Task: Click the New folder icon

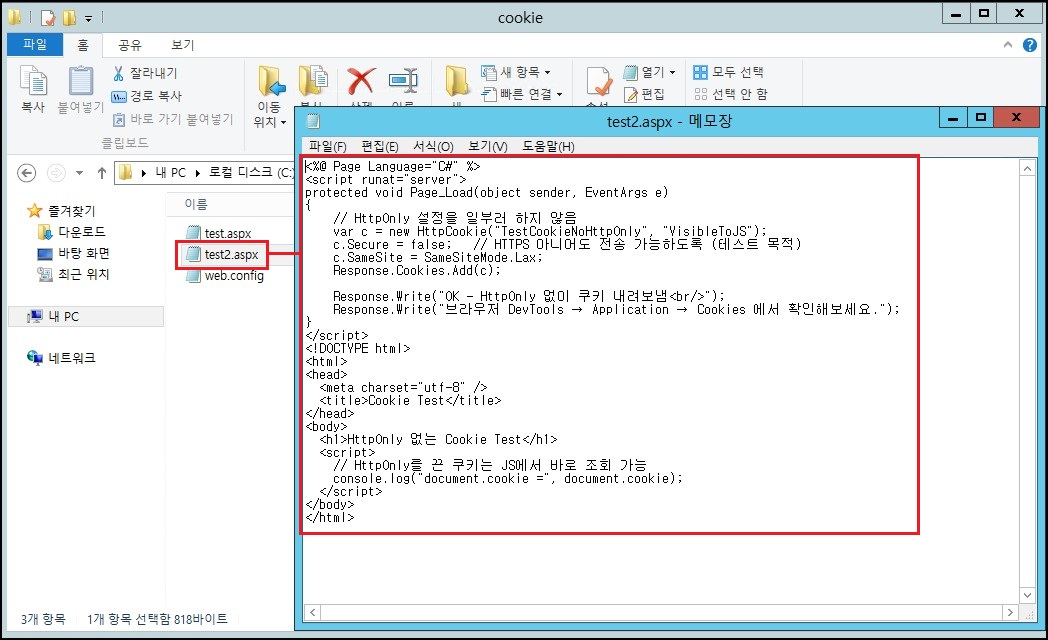Action: (x=457, y=82)
